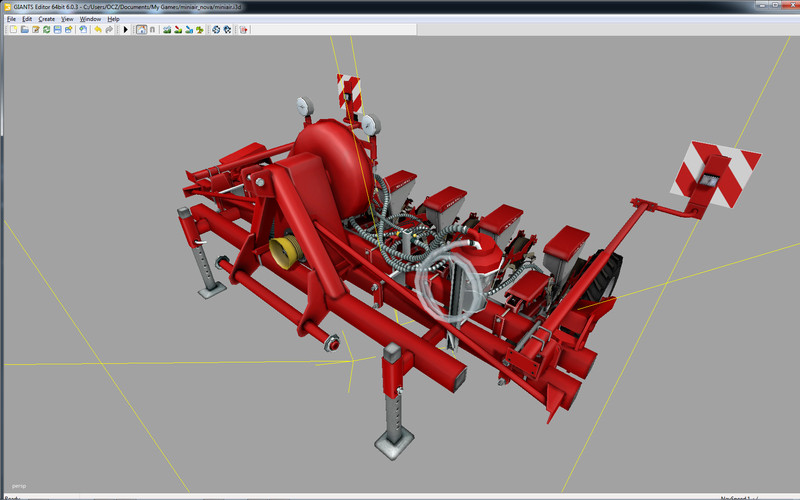800x500 pixels.
Task: Open the File menu
Action: tap(11, 19)
